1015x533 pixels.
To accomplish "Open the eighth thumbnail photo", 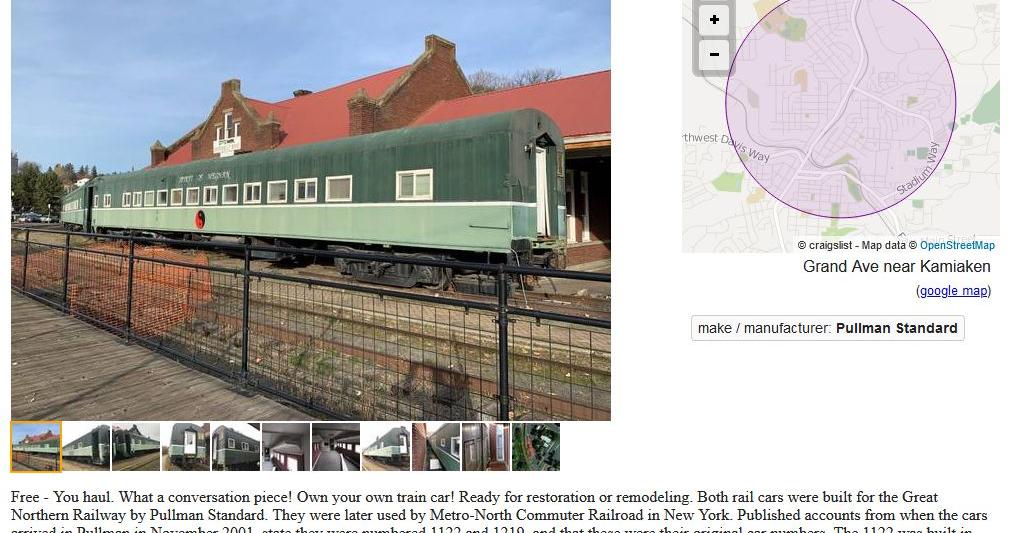I will (x=386, y=447).
